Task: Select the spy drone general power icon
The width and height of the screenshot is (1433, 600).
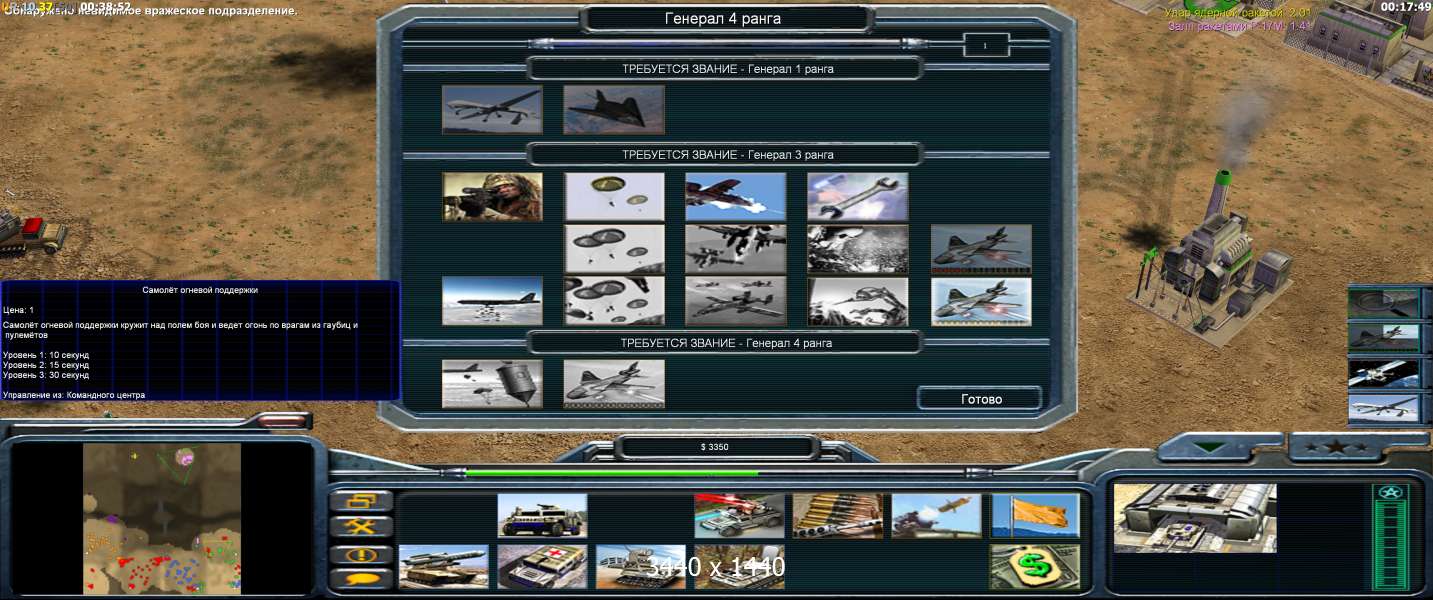Action: click(492, 109)
